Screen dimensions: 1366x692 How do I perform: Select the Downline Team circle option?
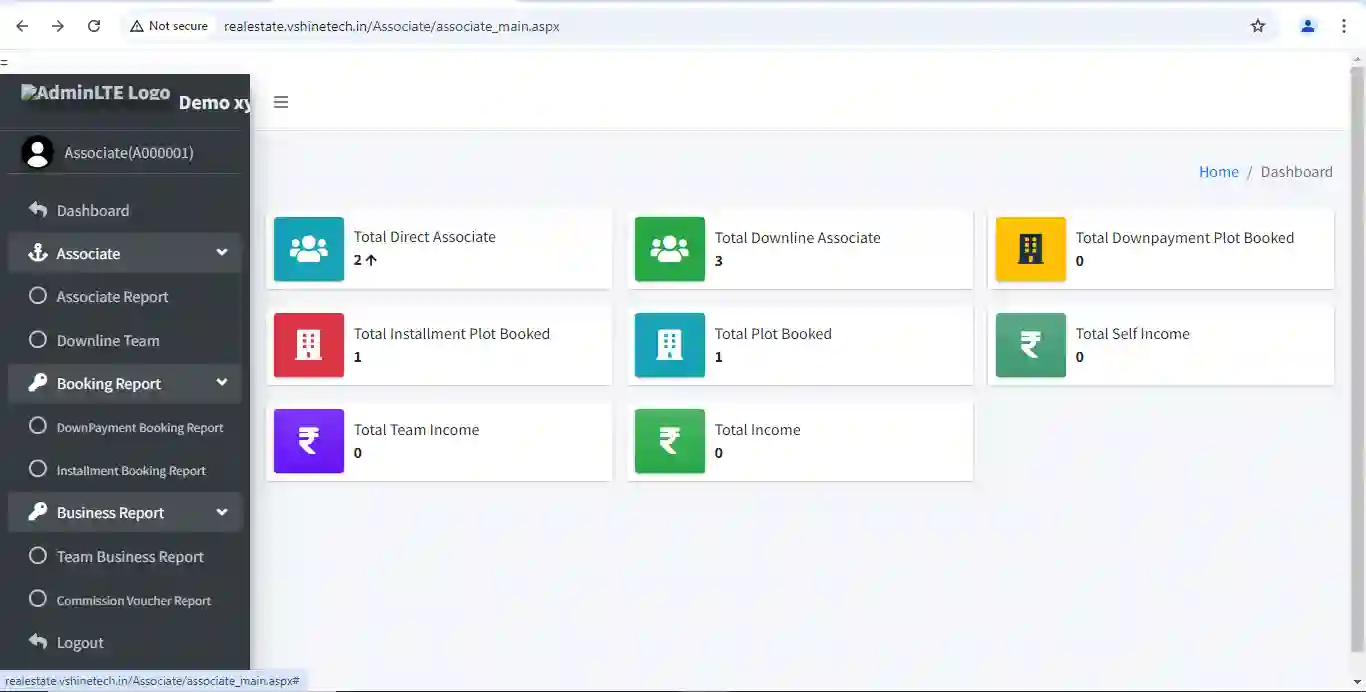tap(38, 340)
